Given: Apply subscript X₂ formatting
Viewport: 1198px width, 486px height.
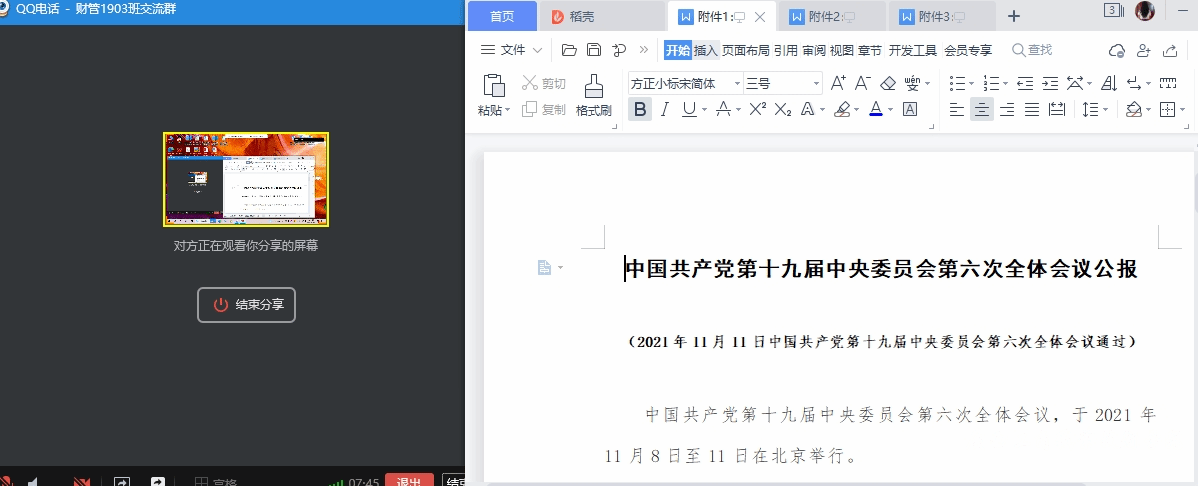Looking at the screenshot, I should pyautogui.click(x=782, y=109).
